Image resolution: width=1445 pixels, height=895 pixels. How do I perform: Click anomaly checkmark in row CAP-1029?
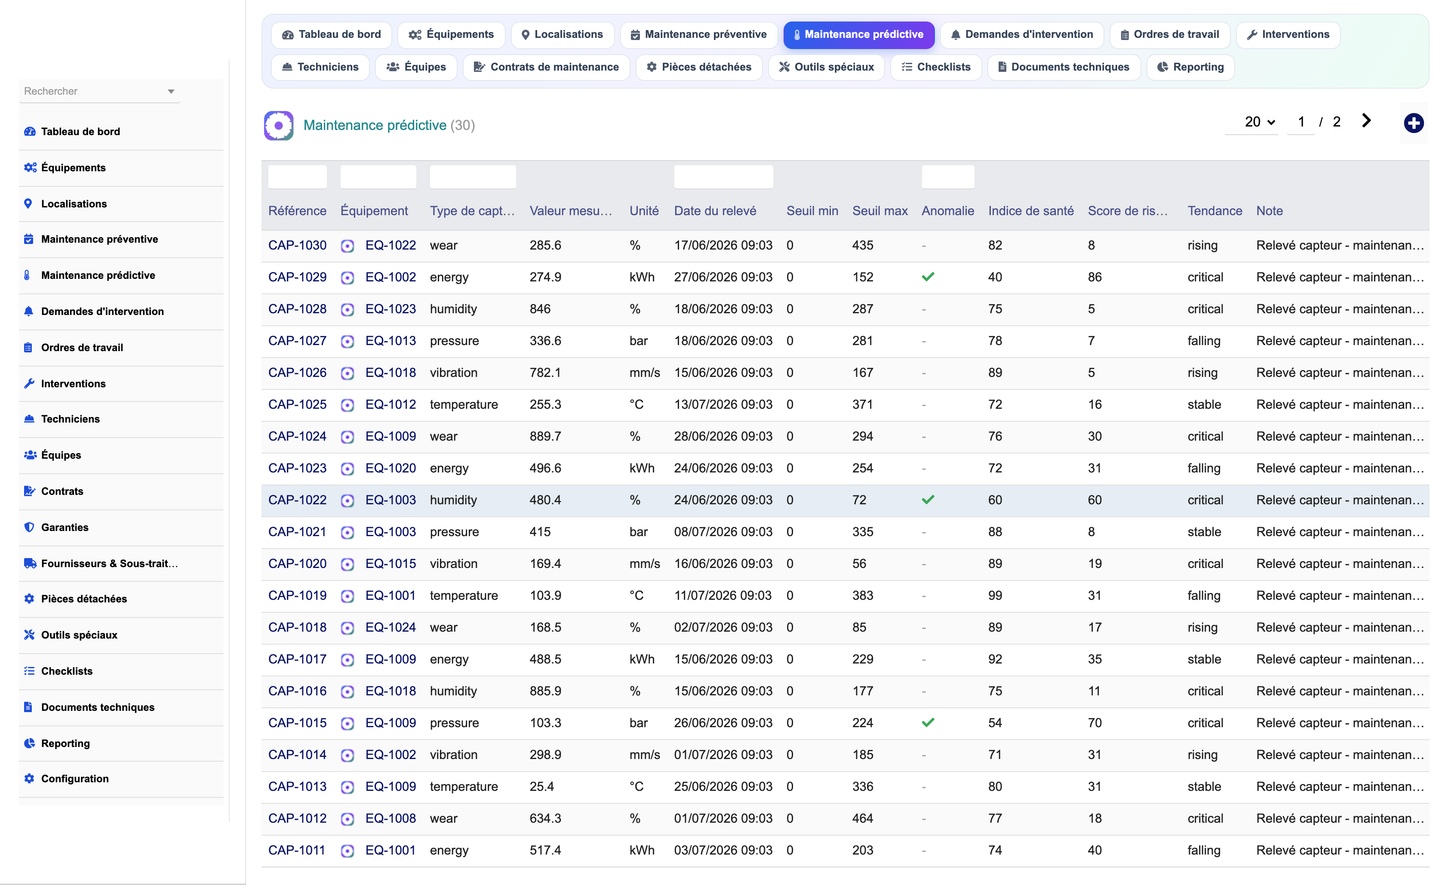point(928,277)
